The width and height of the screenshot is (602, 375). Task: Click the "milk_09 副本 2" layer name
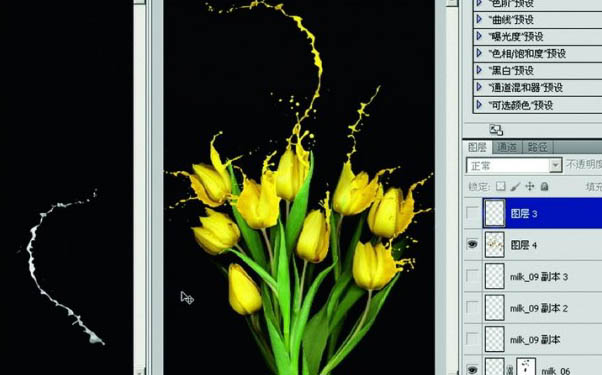point(539,308)
